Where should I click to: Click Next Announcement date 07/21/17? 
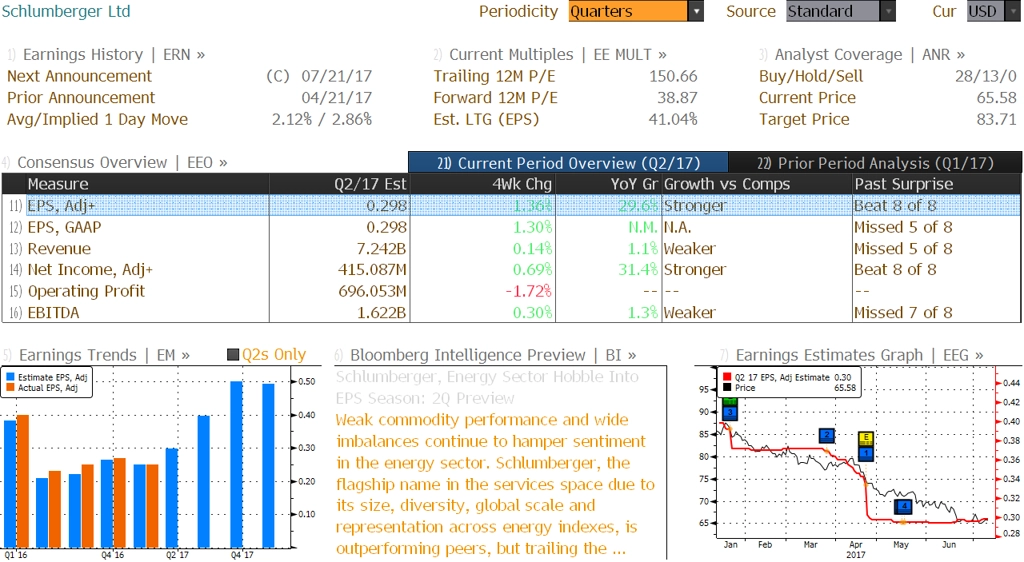point(336,76)
